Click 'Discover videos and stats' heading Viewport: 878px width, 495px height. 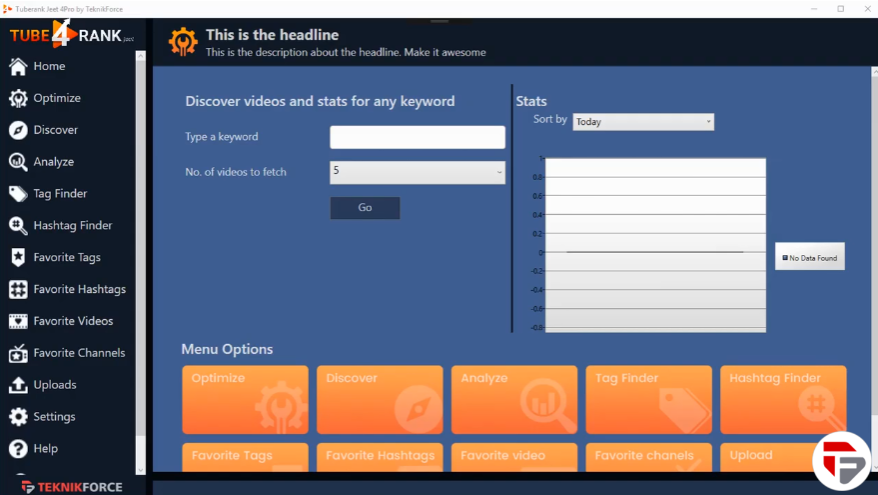(320, 101)
